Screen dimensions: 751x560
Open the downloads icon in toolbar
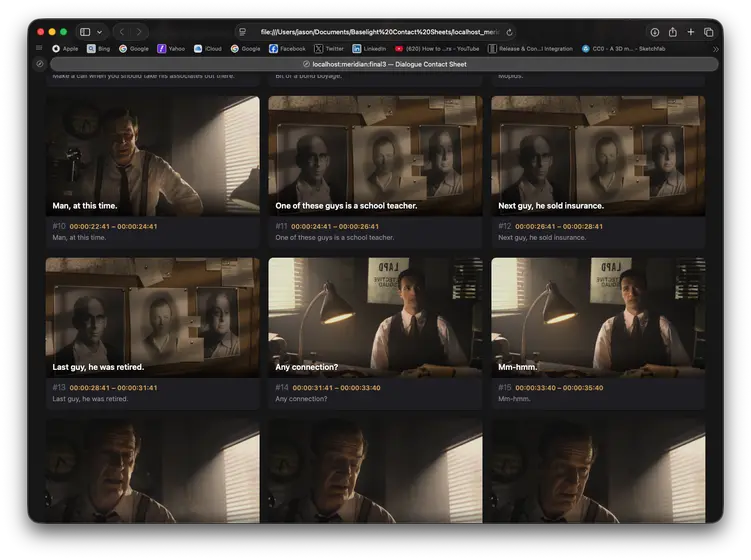pyautogui.click(x=654, y=32)
